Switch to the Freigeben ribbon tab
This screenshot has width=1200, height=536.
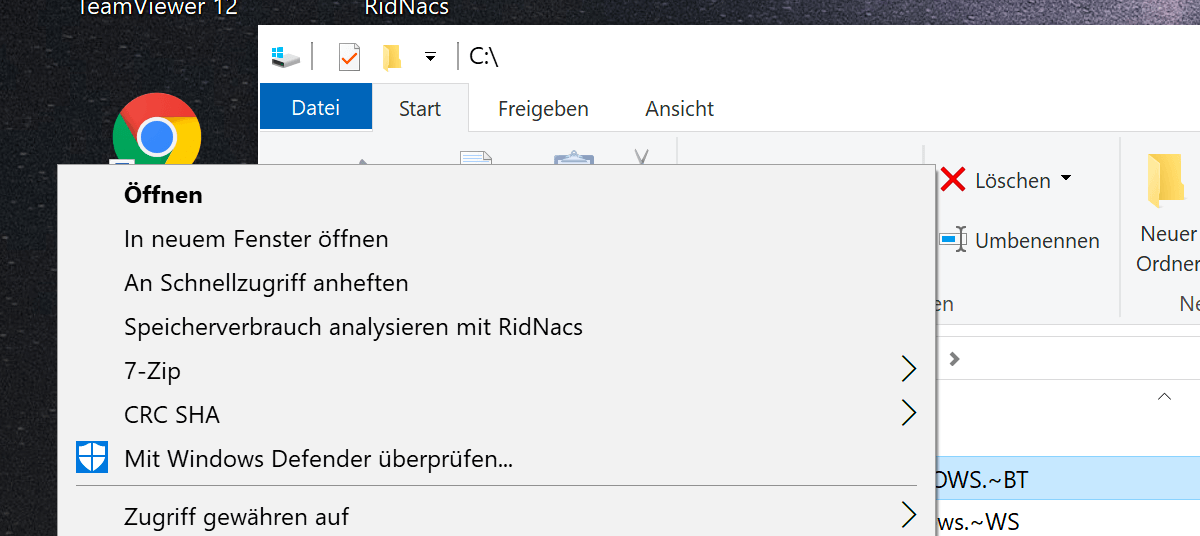(543, 108)
